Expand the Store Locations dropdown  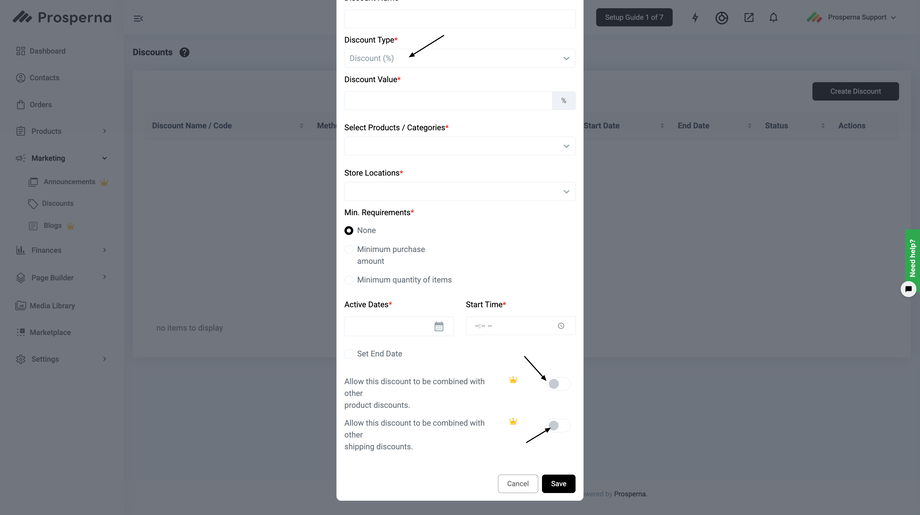(x=459, y=192)
